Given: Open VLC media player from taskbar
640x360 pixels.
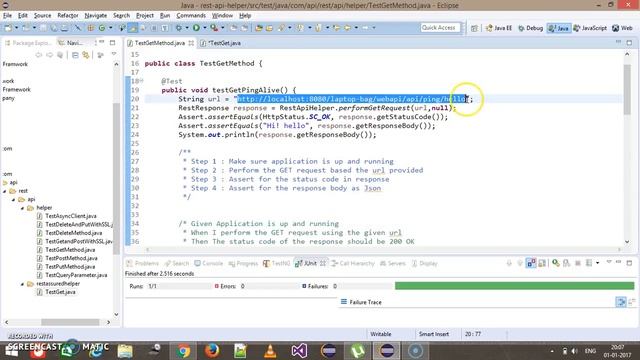Looking at the screenshot, I should click(x=270, y=350).
